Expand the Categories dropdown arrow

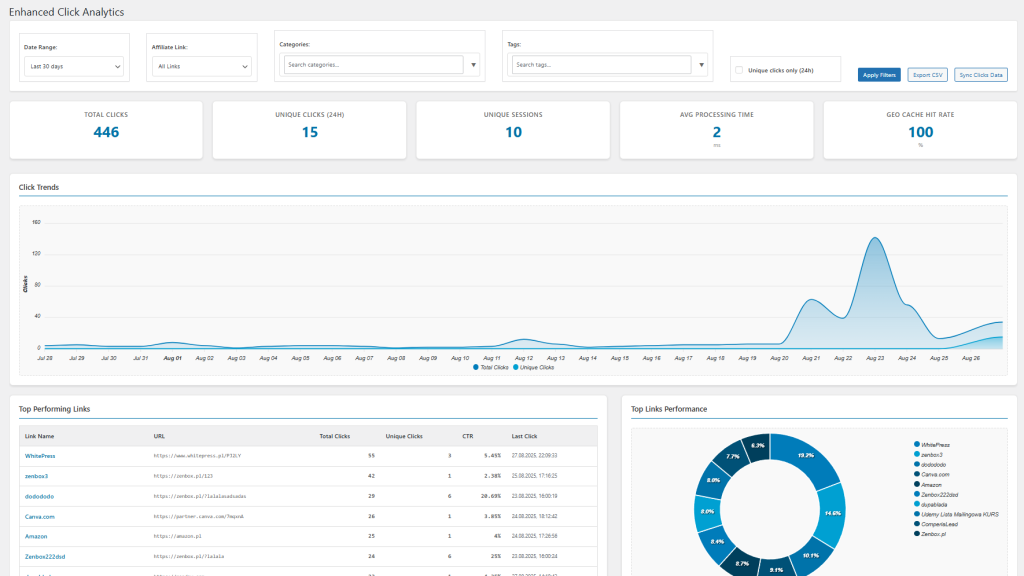[473, 65]
